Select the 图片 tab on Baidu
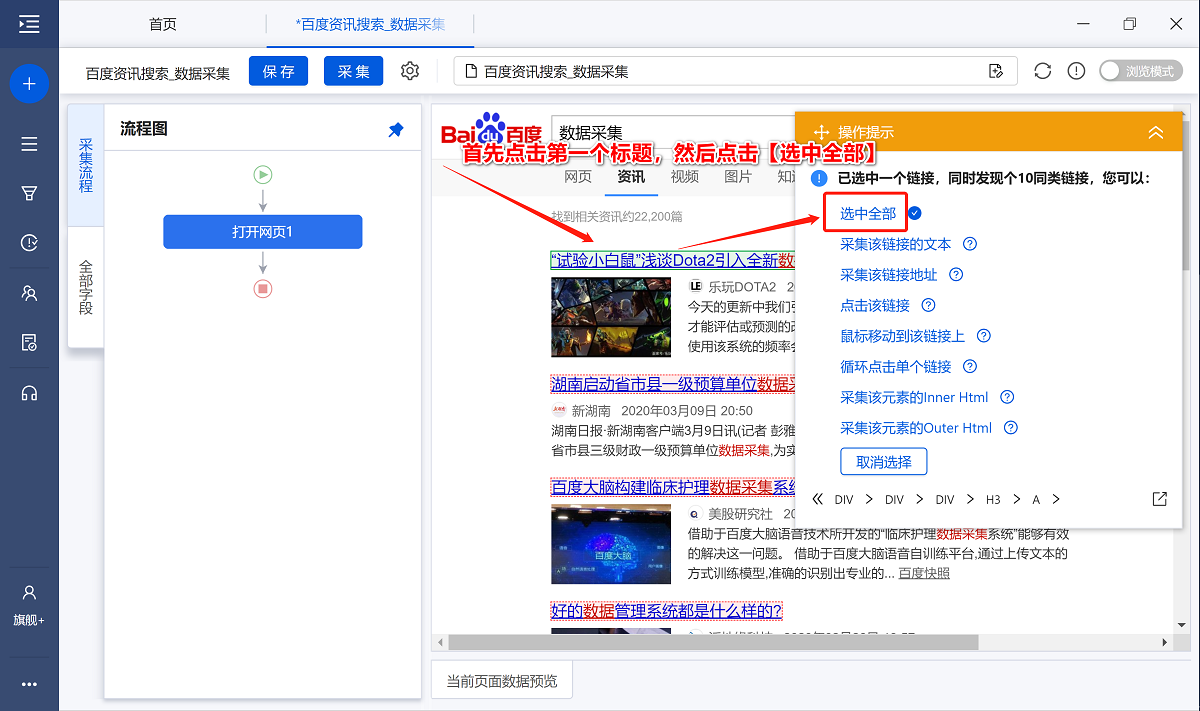The height and width of the screenshot is (711, 1200). pos(738,177)
